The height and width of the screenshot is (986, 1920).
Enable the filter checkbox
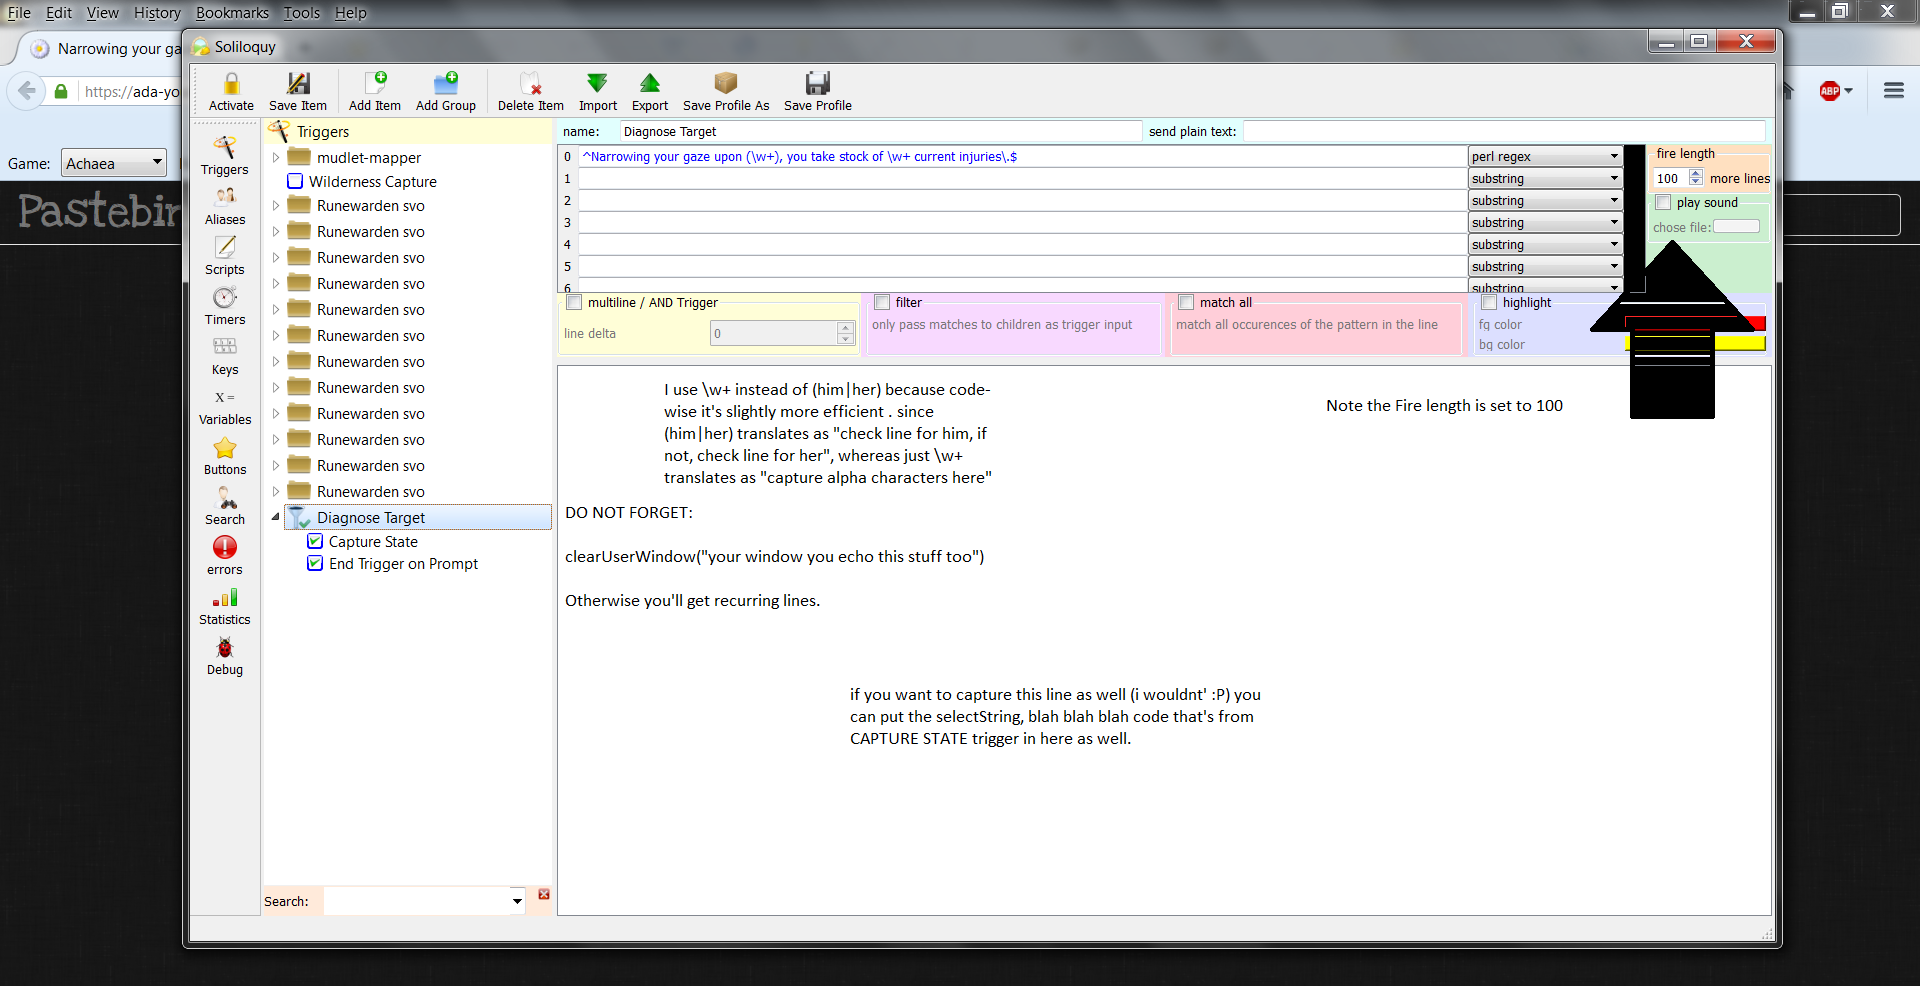click(x=882, y=302)
